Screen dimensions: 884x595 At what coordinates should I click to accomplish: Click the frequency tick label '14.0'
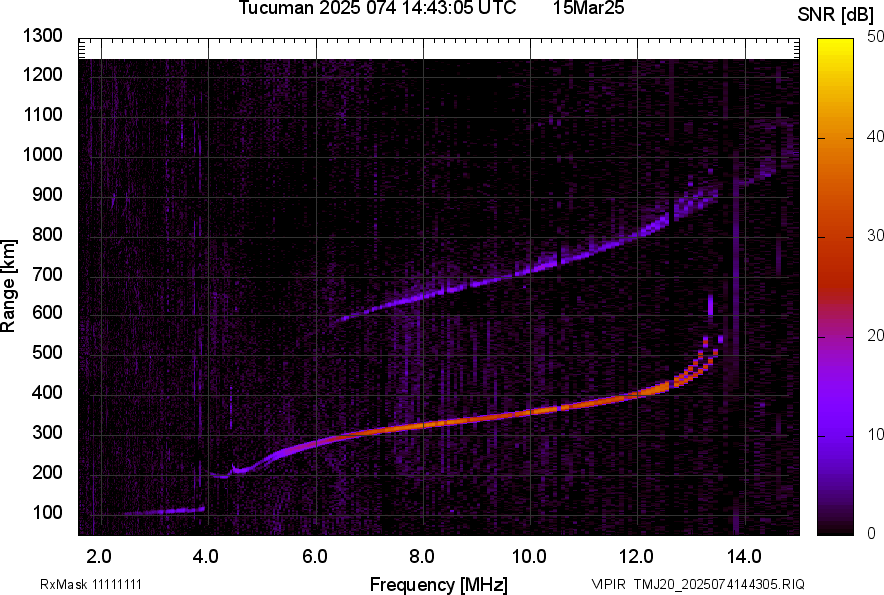point(744,557)
